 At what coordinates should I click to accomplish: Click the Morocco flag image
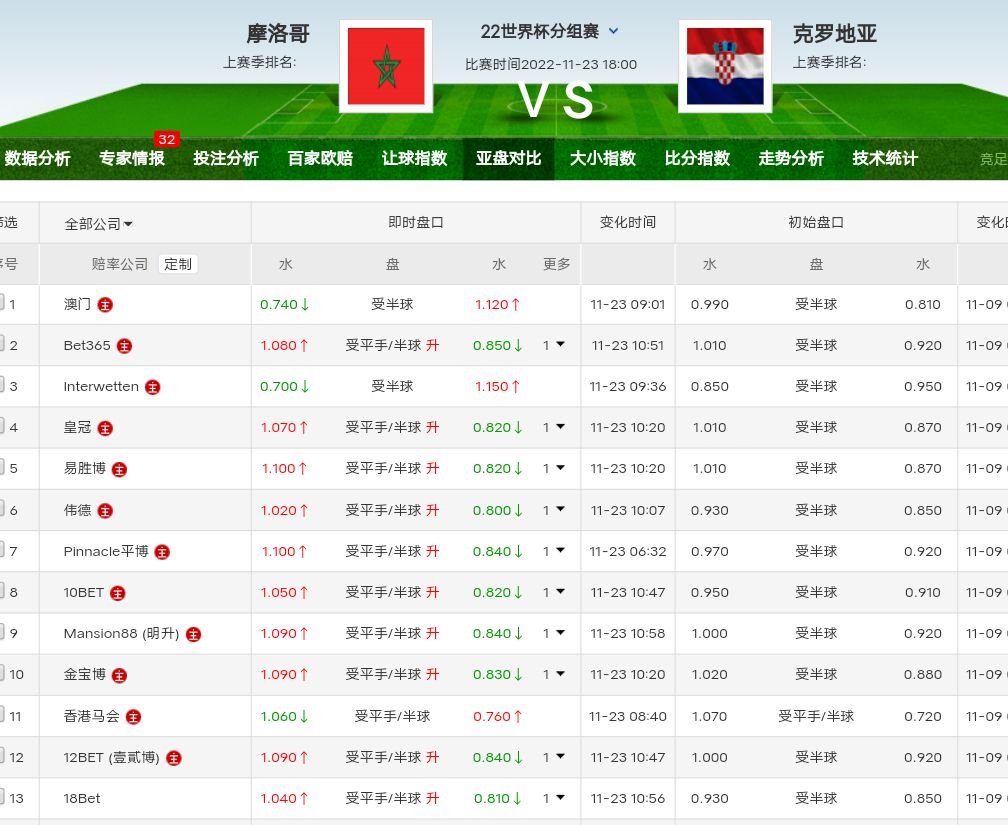click(385, 66)
